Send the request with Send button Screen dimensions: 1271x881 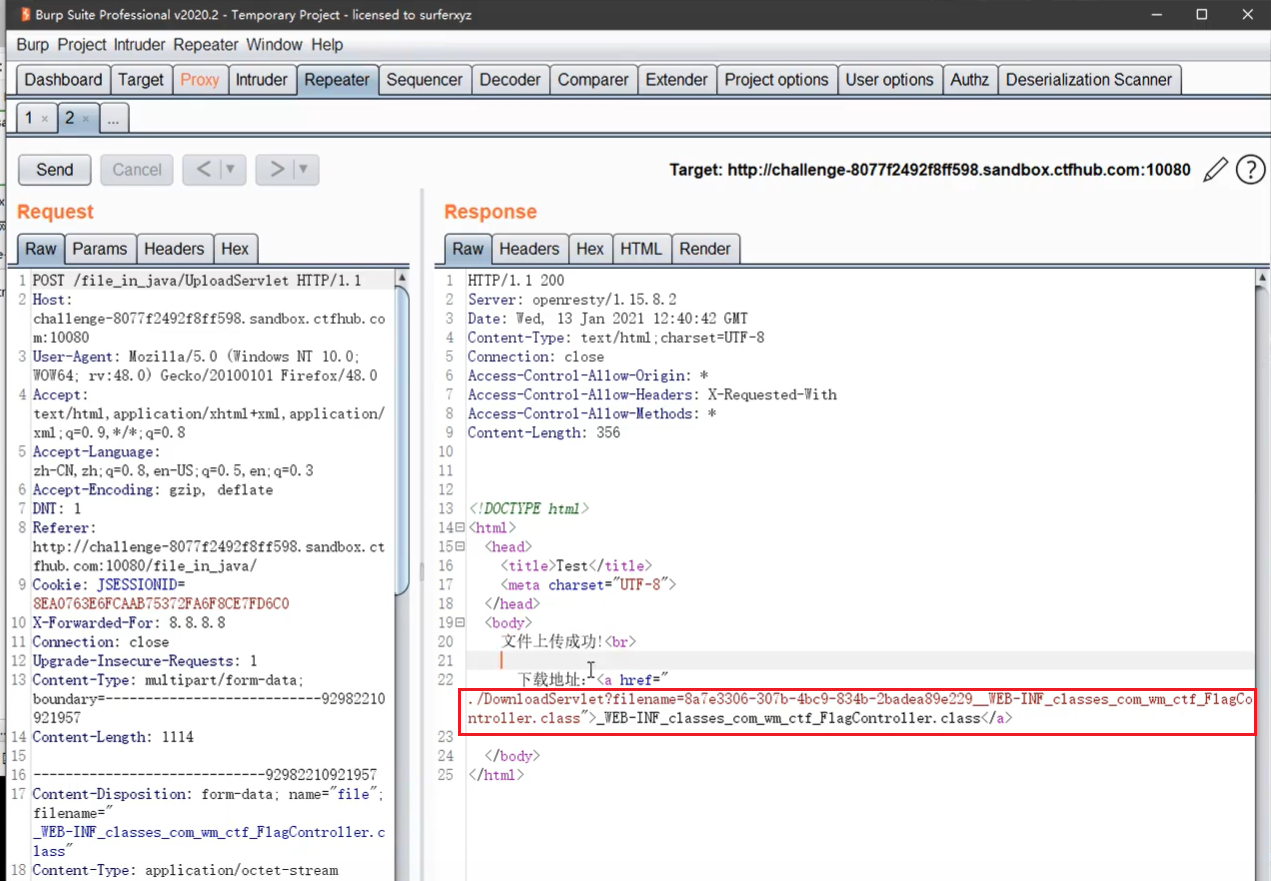[x=55, y=169]
